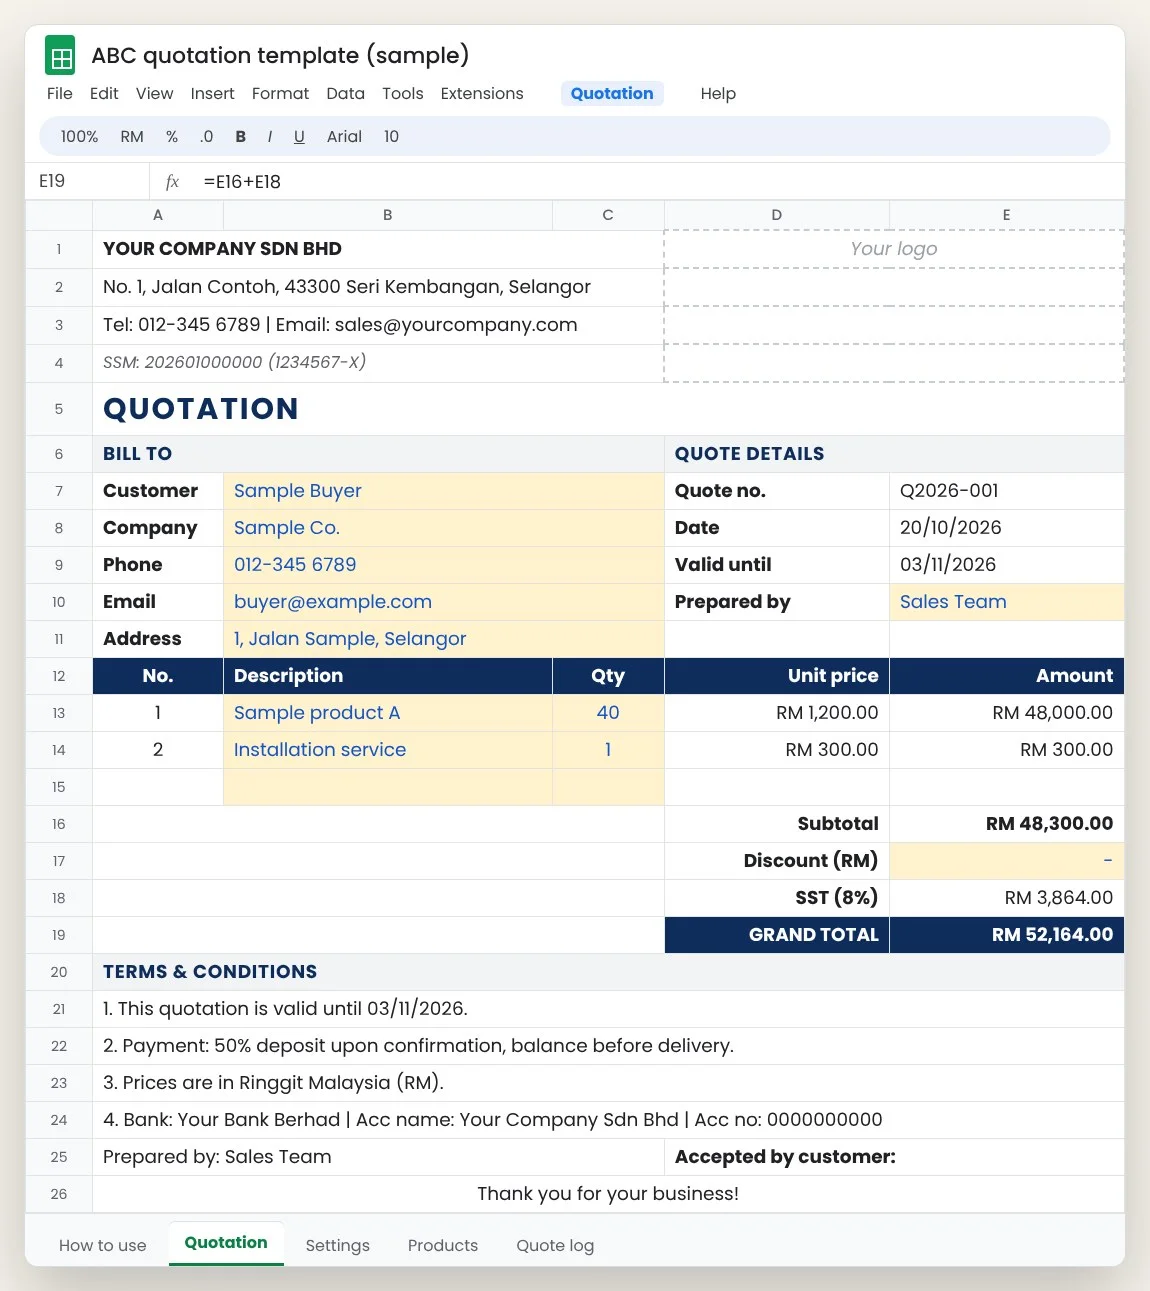Switch to the Settings sheet tab

tap(337, 1245)
